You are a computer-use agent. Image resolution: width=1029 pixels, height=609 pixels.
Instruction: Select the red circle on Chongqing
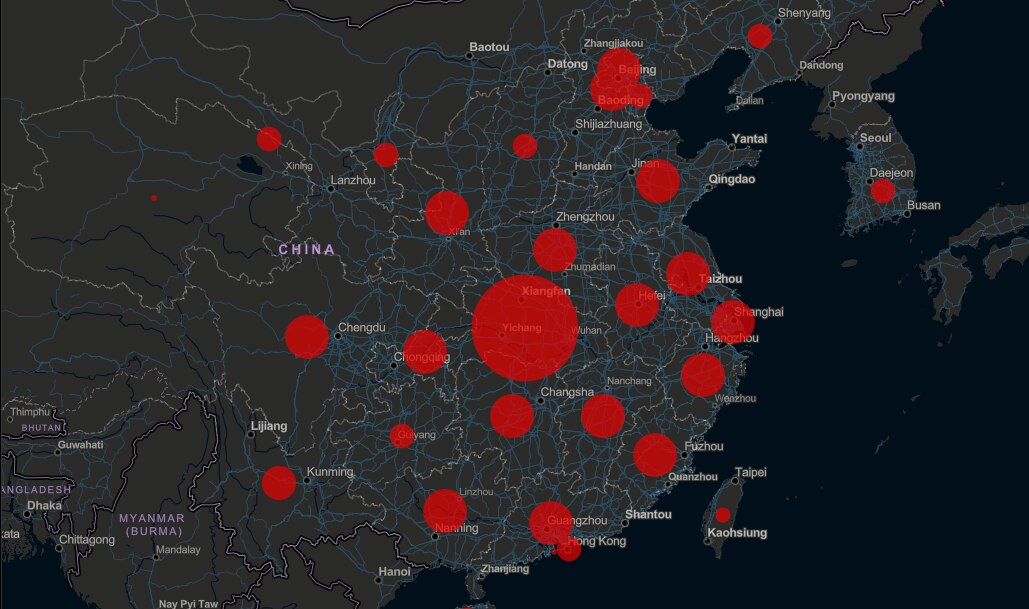pos(425,352)
